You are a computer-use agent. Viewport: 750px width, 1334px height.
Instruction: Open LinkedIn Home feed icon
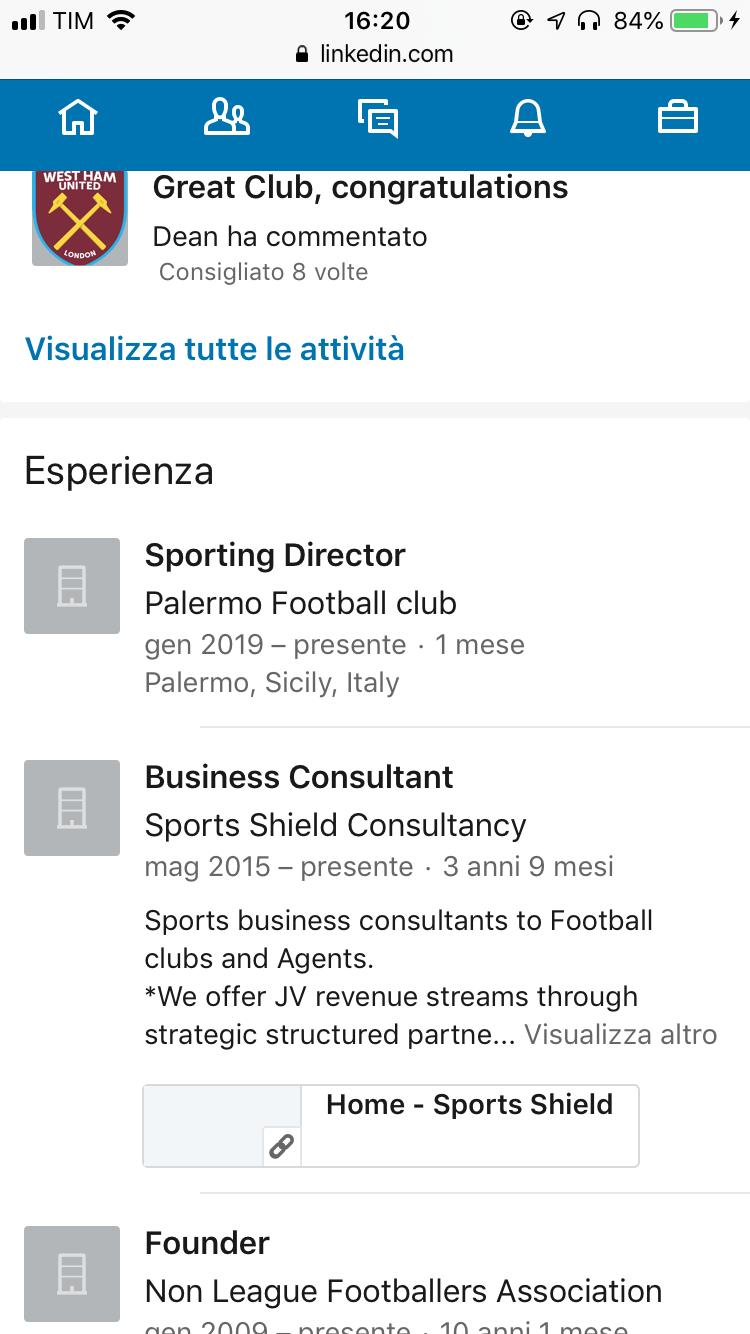pos(79,118)
